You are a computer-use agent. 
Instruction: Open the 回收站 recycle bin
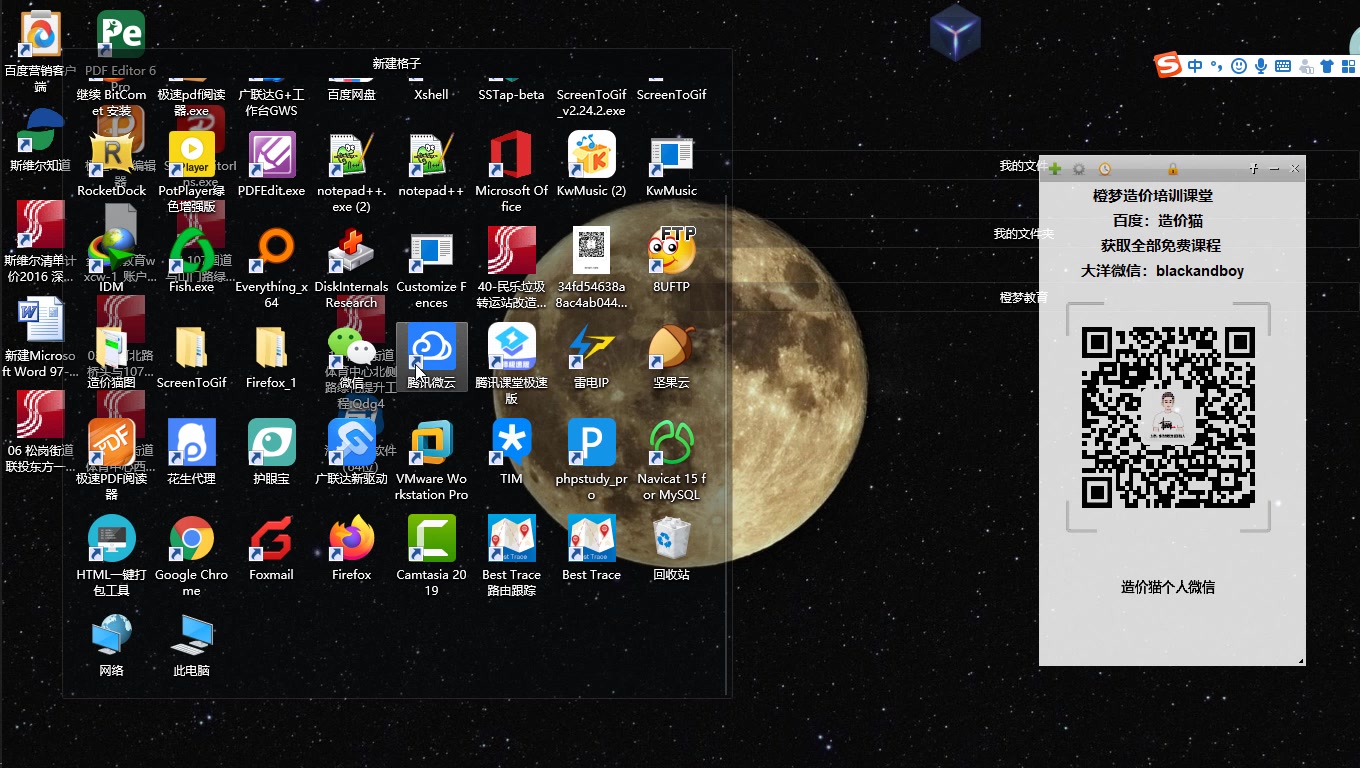click(672, 548)
